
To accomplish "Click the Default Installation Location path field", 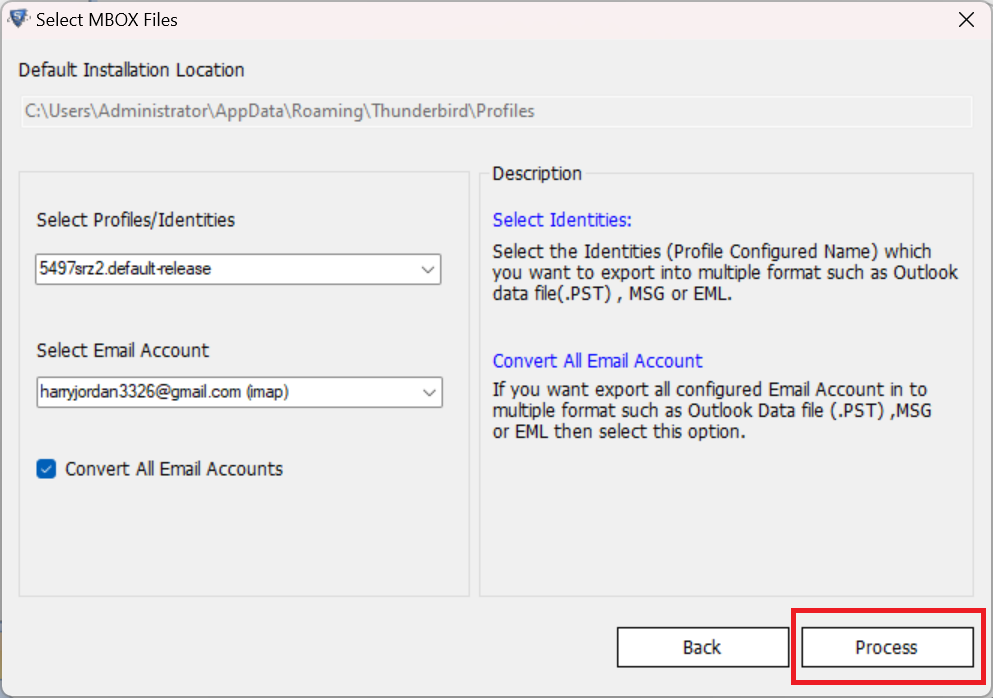I will [x=496, y=111].
